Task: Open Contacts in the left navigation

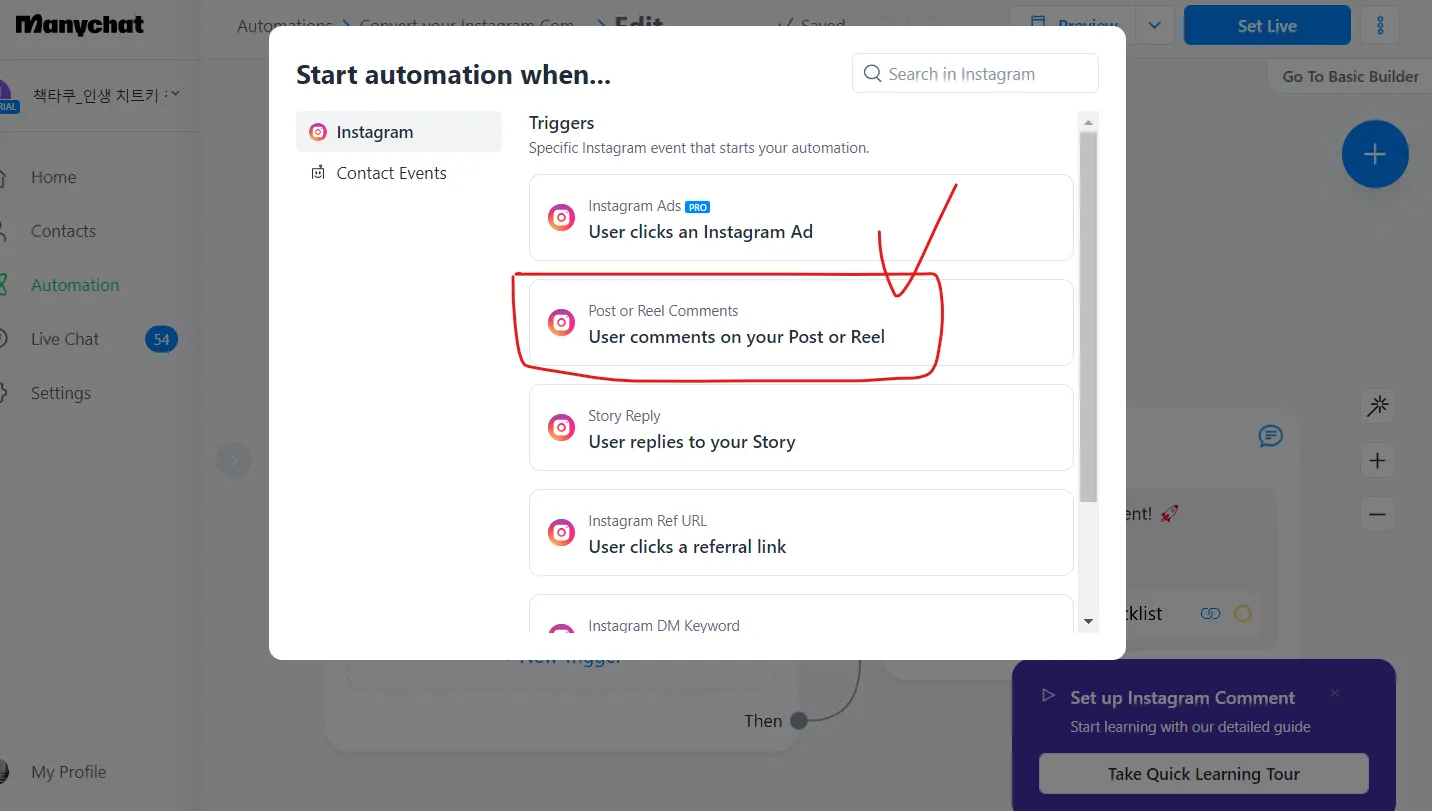Action: click(63, 231)
